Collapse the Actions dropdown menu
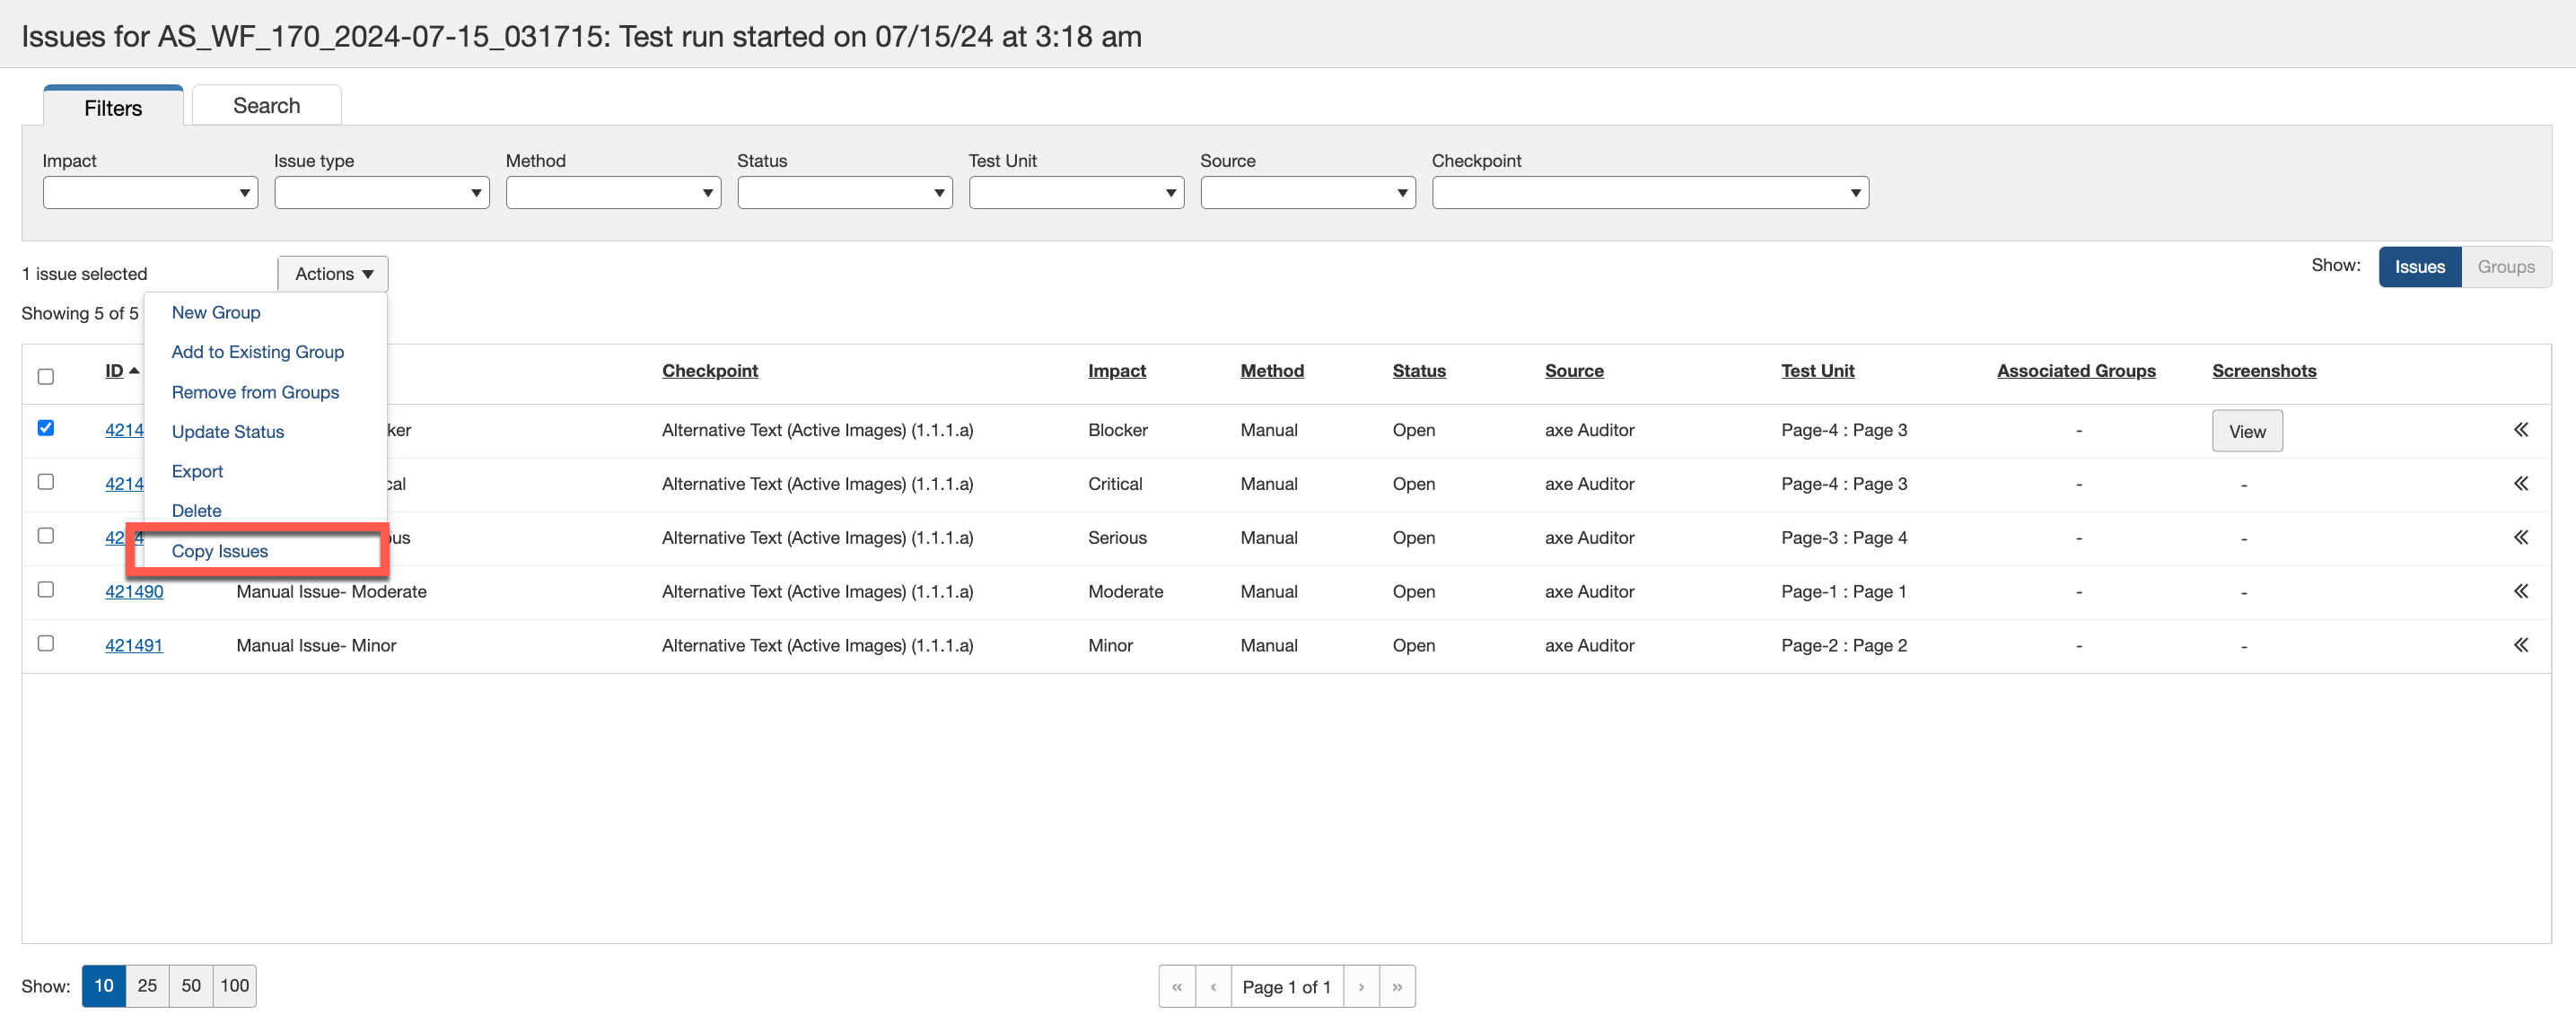The height and width of the screenshot is (1023, 2576). coord(333,274)
